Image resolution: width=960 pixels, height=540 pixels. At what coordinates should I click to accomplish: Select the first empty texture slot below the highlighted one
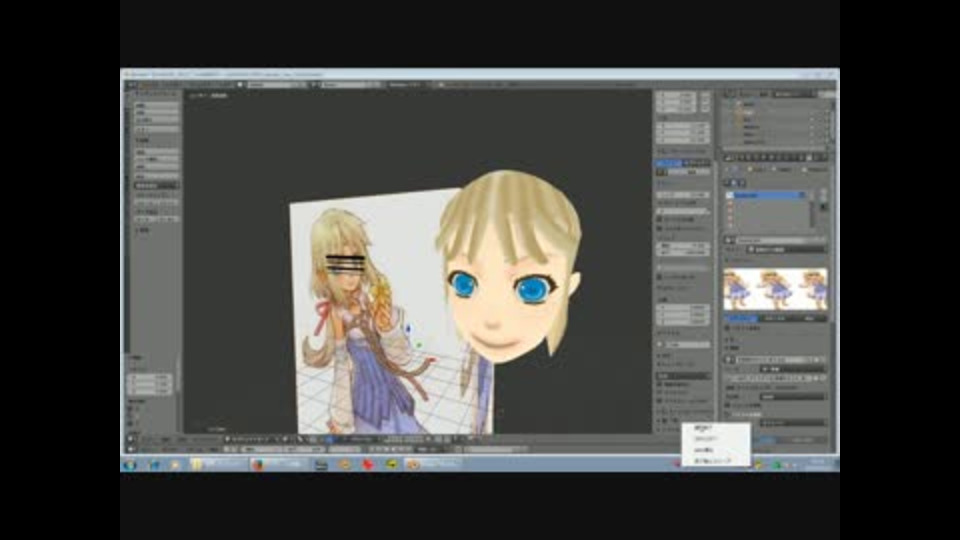click(x=766, y=203)
